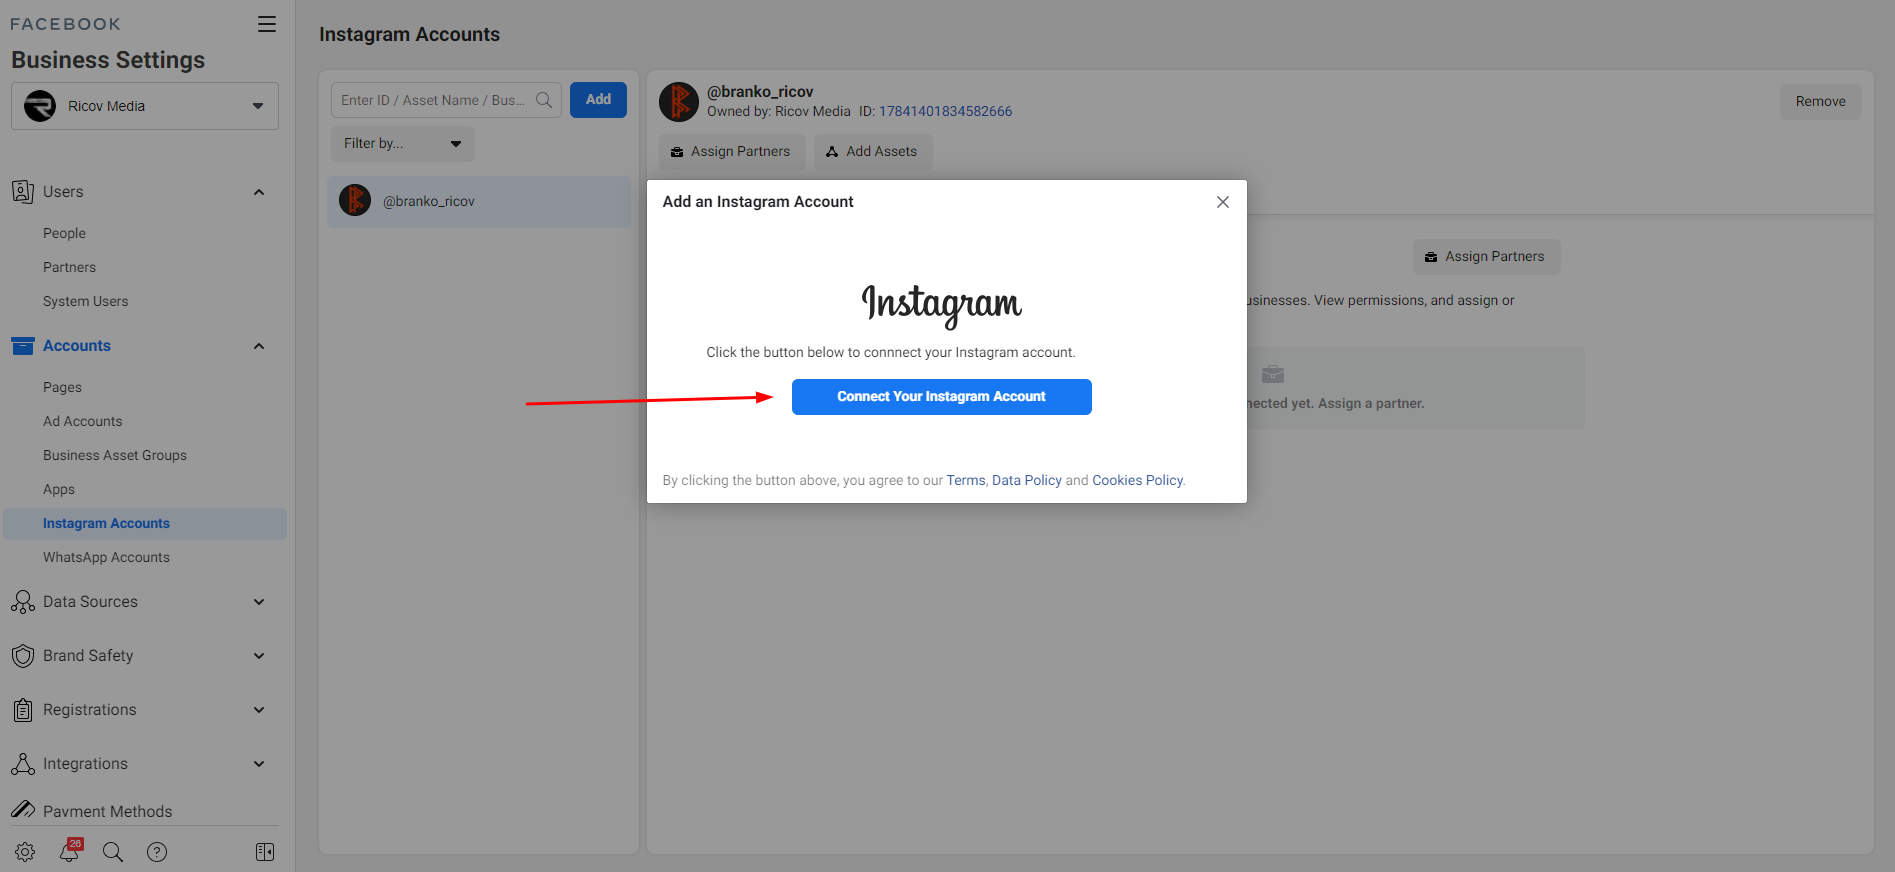Click the Instagram Accounts page title
This screenshot has width=1895, height=872.
click(409, 34)
